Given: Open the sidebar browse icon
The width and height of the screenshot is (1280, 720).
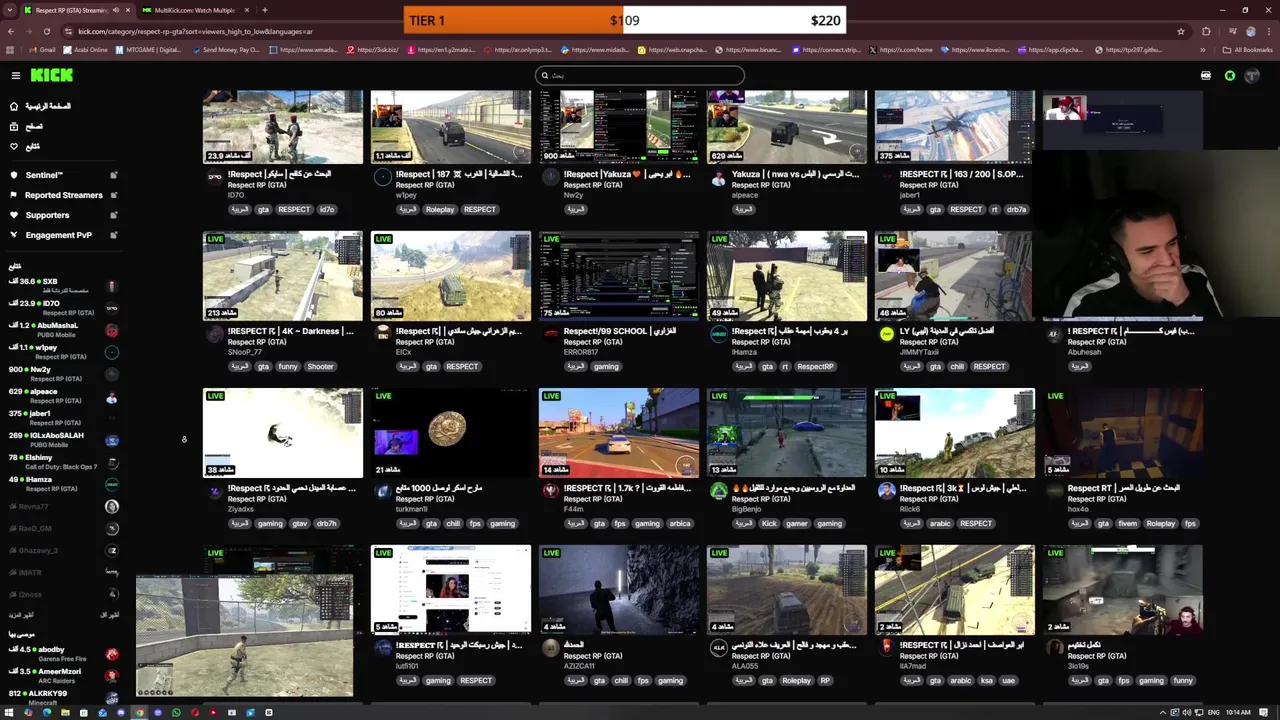Looking at the screenshot, I should click(x=14, y=126).
